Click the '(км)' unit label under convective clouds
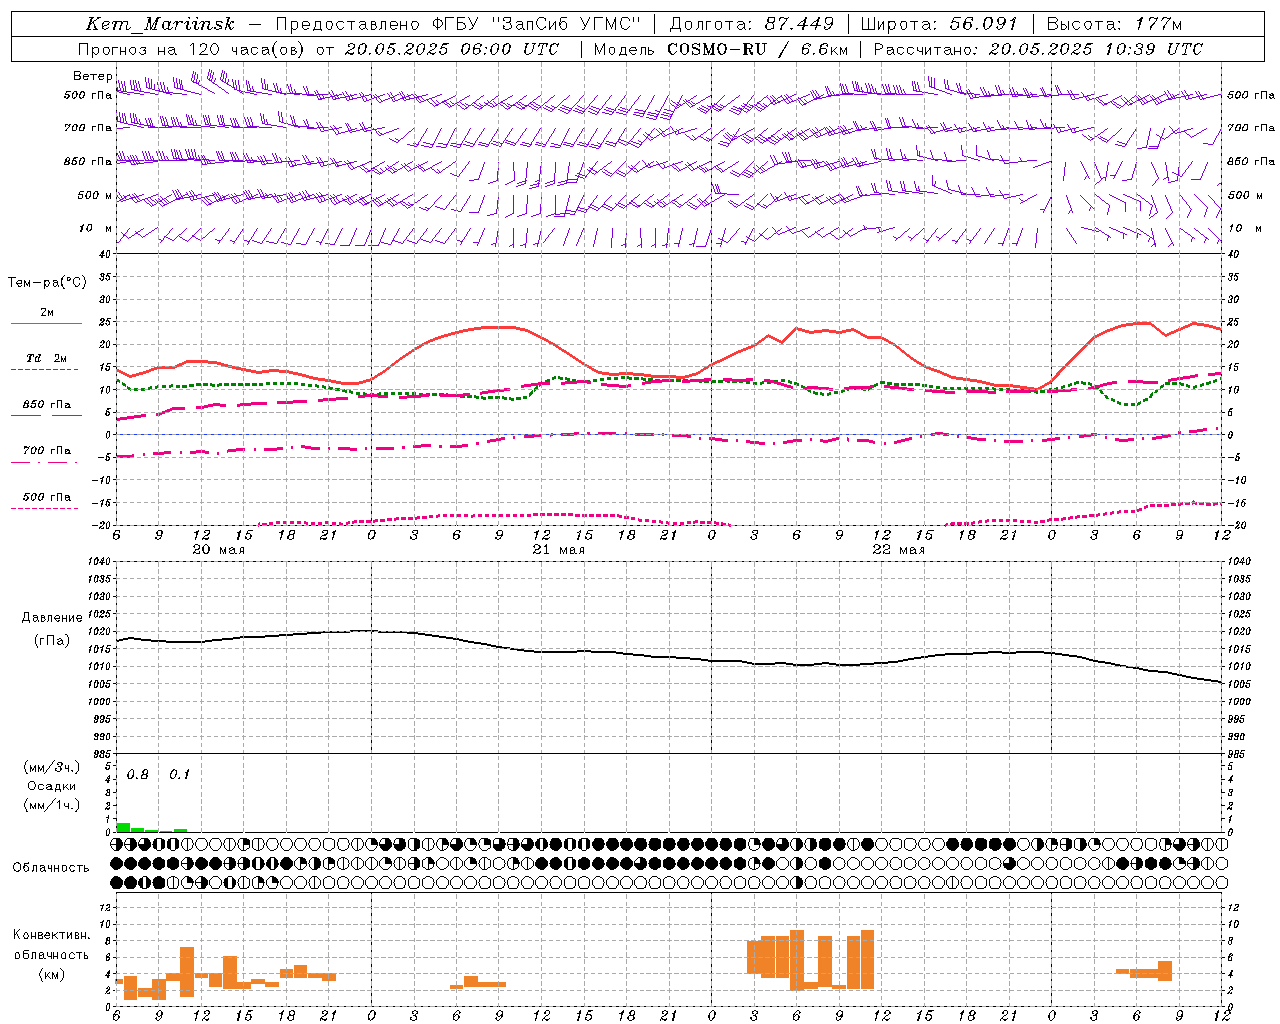This screenshot has width=1280, height=1024. 51,974
